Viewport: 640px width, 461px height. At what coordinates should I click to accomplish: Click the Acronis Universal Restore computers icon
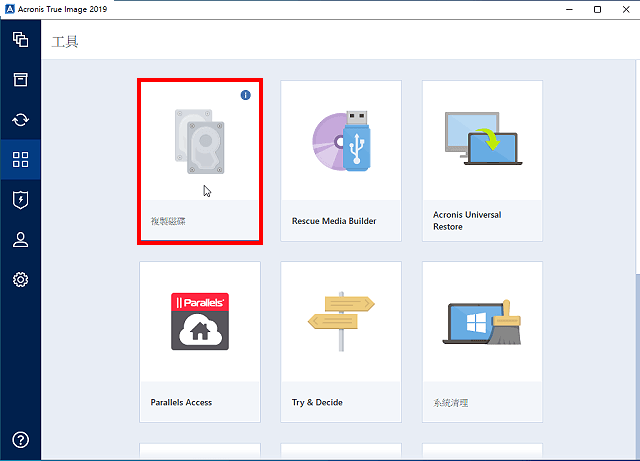(x=482, y=140)
